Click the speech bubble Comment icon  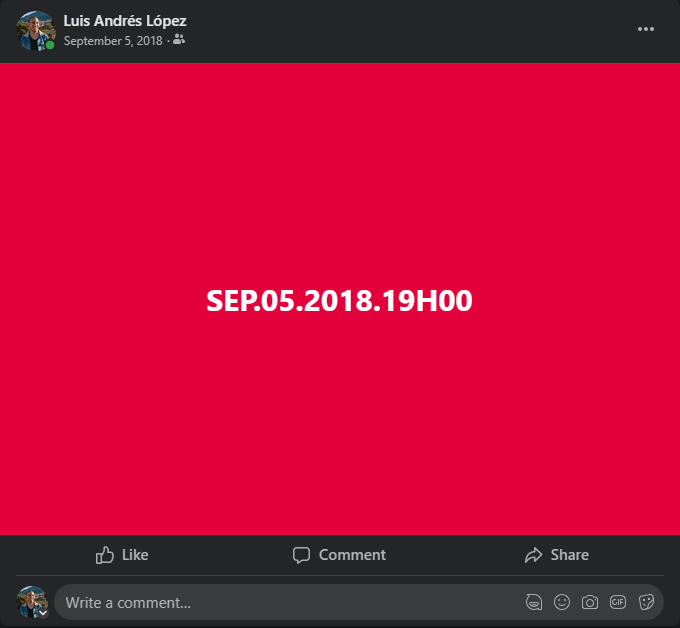[301, 555]
